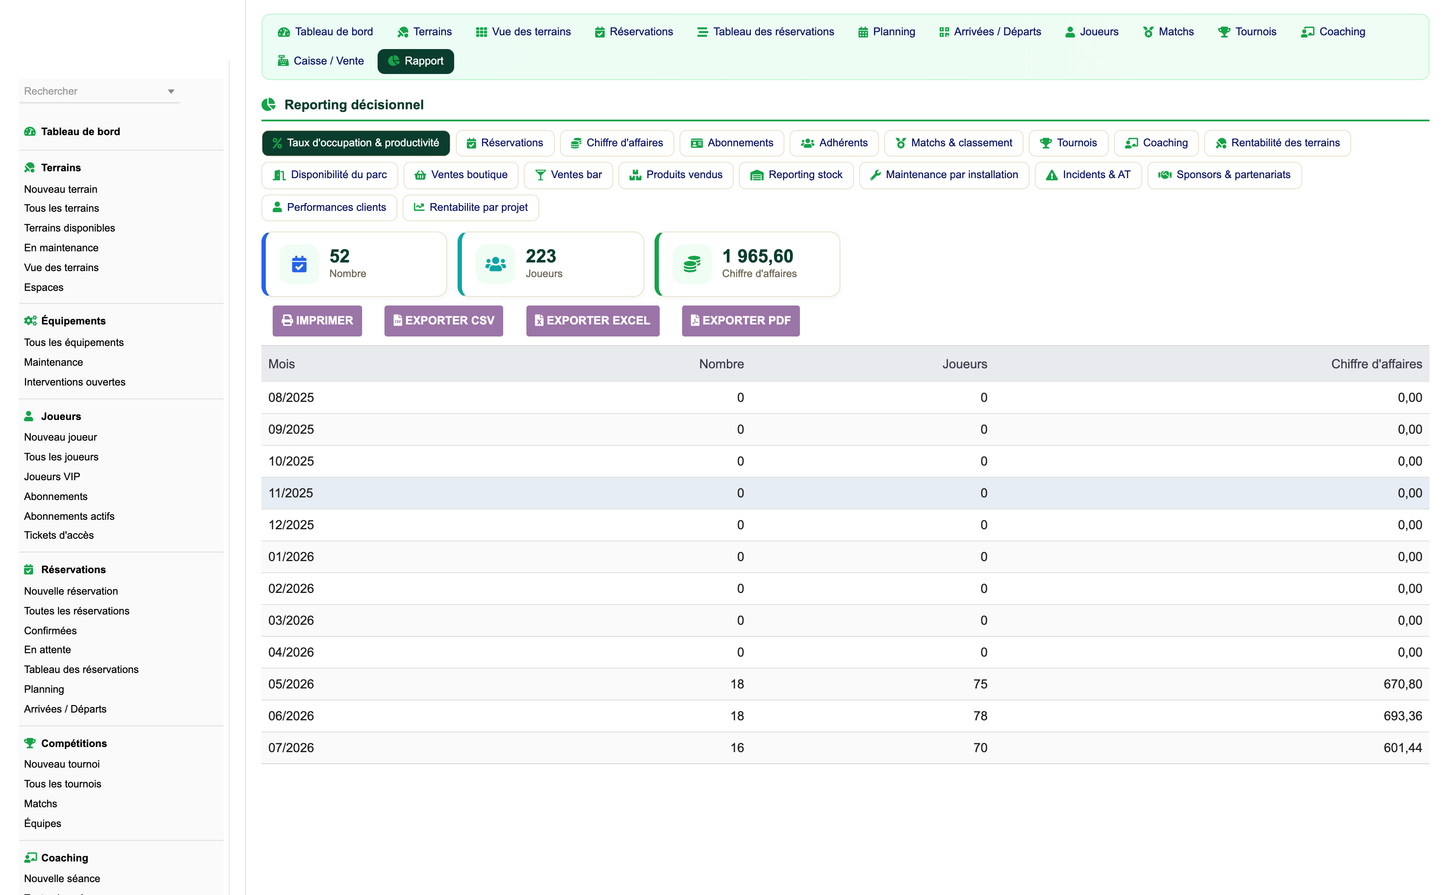Open the Abonnements report tab

point(732,143)
